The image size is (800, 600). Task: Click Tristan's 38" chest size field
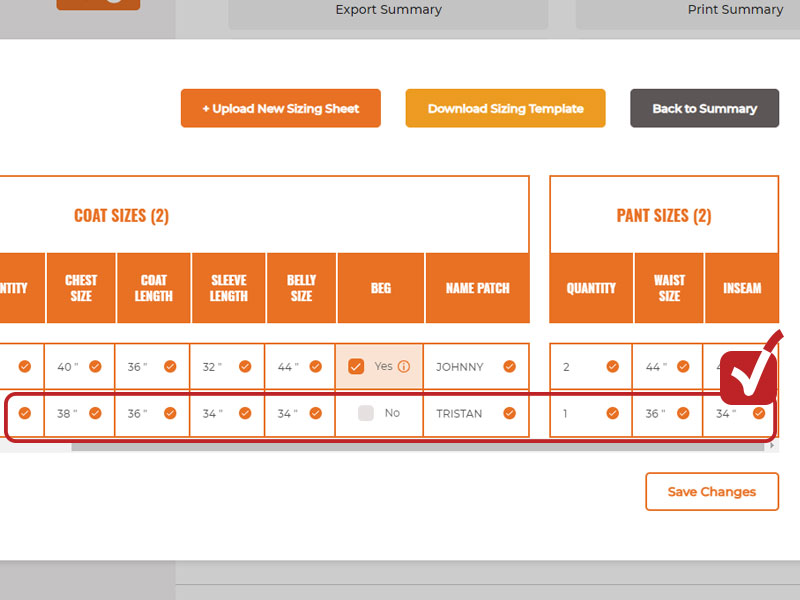click(65, 413)
